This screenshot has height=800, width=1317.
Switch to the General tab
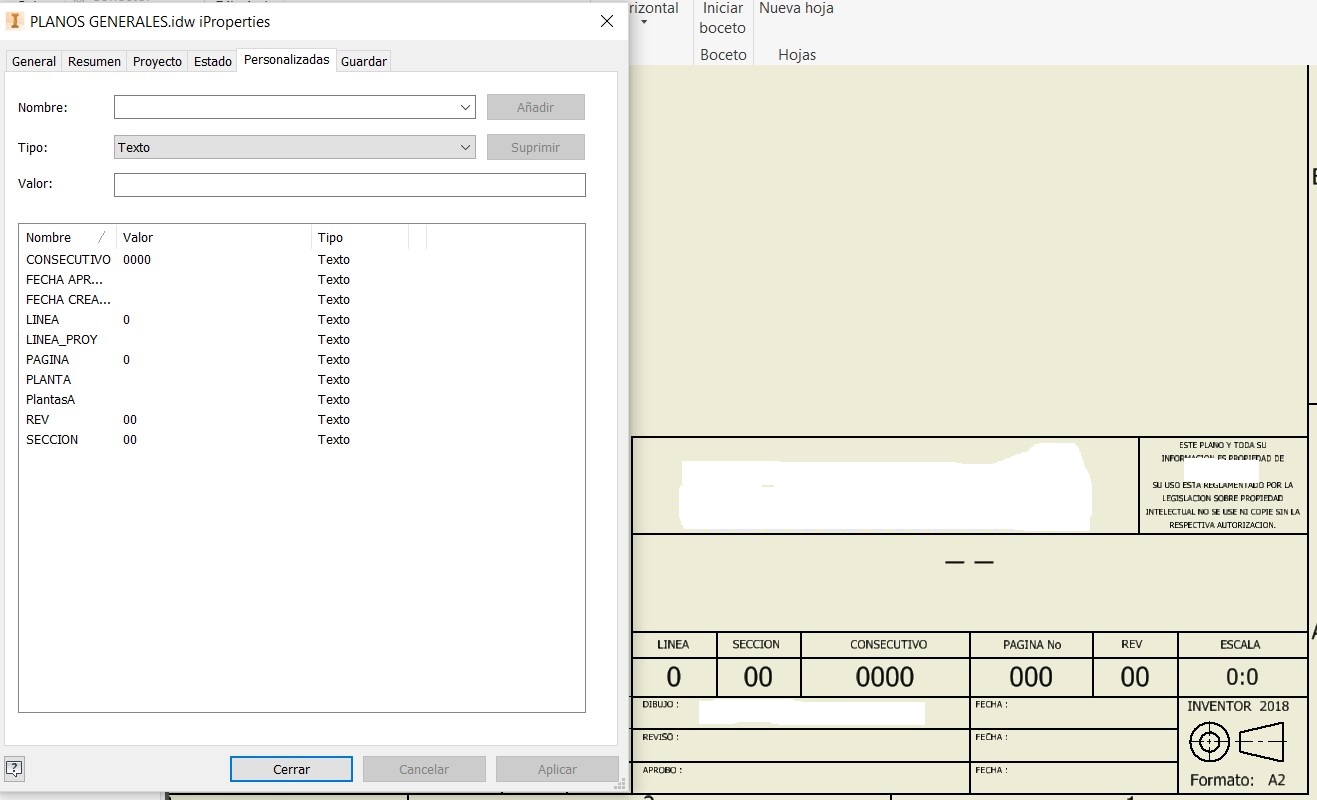pos(33,61)
